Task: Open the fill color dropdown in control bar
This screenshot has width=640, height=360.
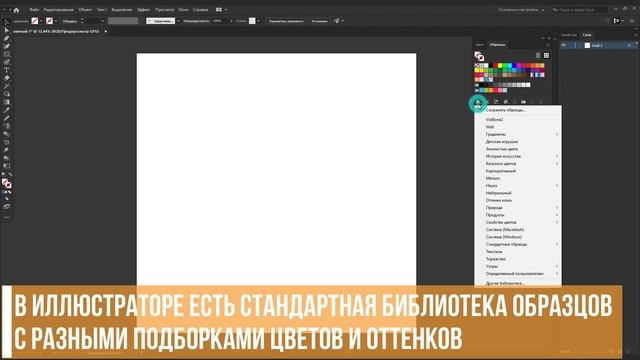Action: coord(41,21)
